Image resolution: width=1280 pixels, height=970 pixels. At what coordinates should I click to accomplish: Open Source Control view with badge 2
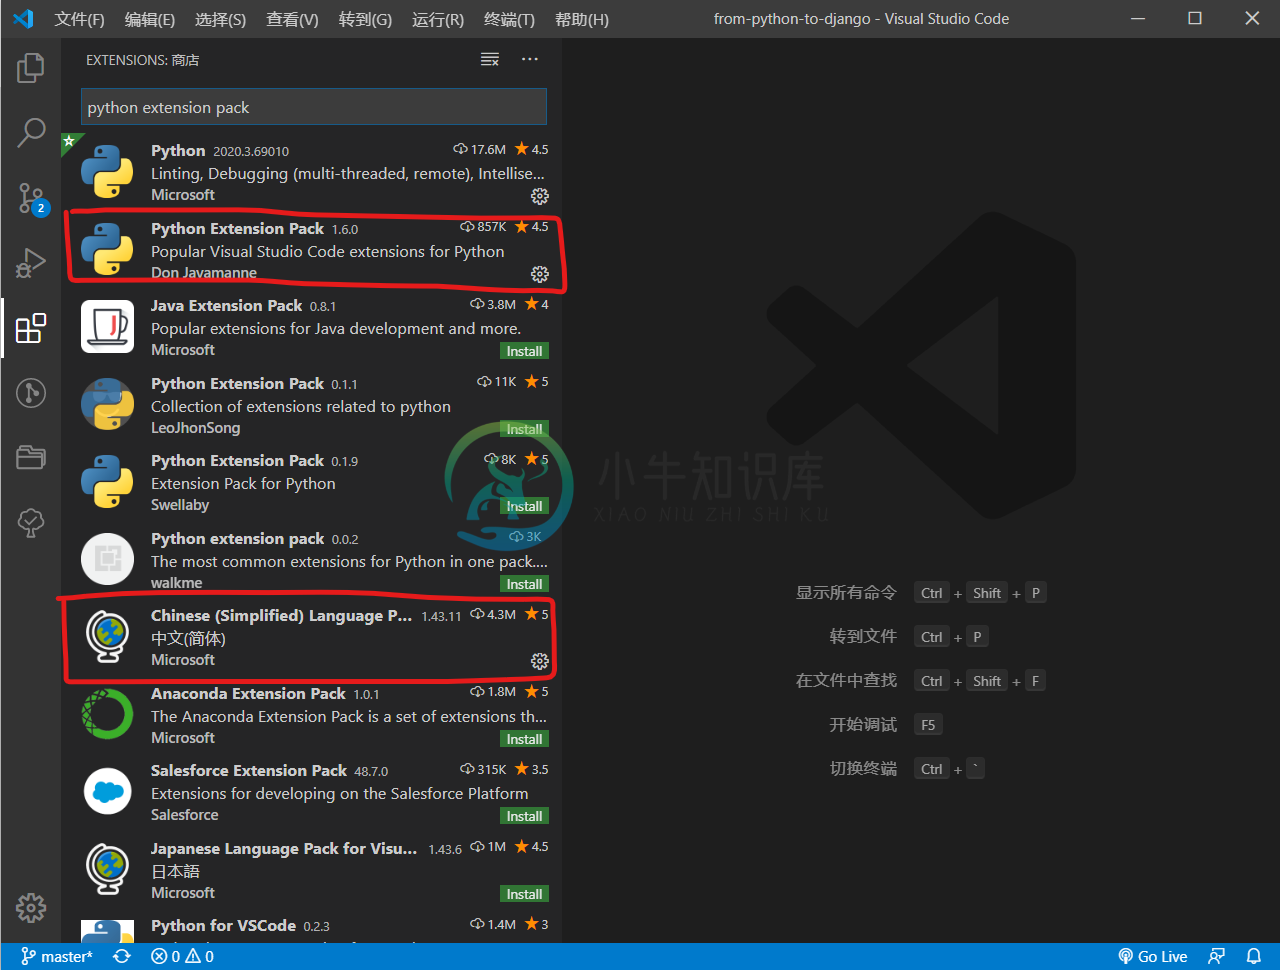(31, 198)
